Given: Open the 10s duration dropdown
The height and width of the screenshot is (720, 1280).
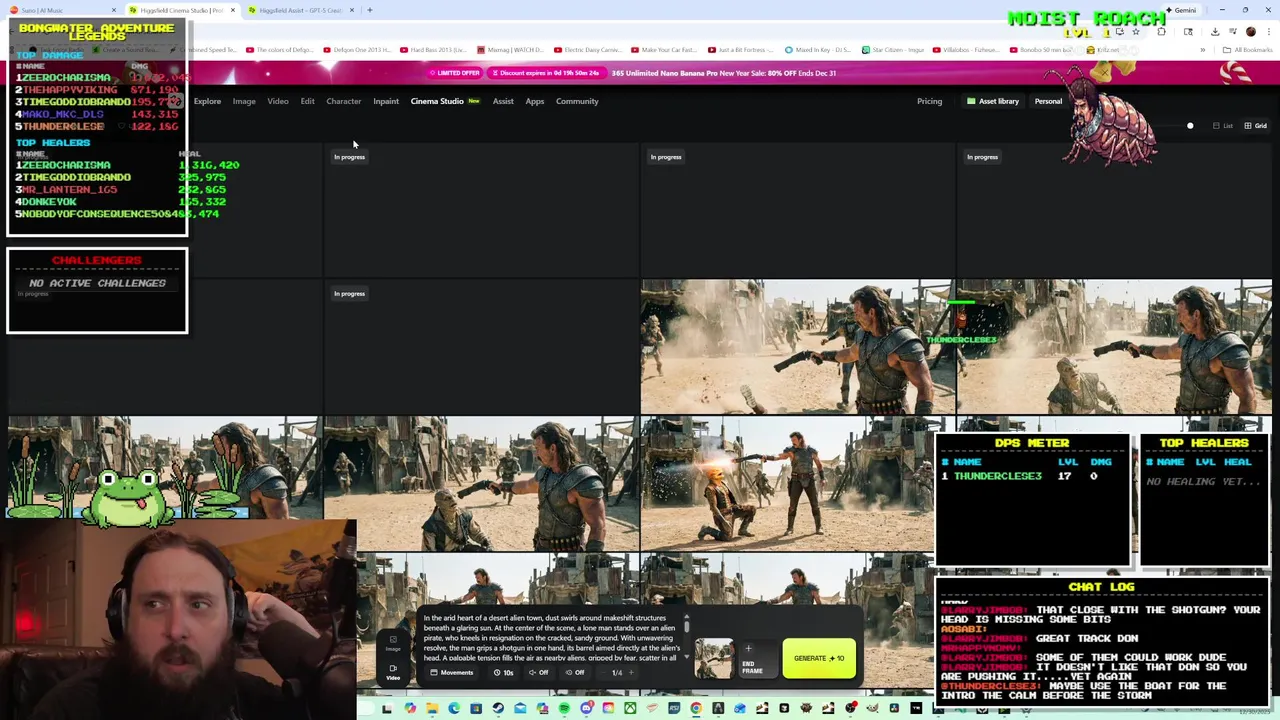Looking at the screenshot, I should coord(504,673).
